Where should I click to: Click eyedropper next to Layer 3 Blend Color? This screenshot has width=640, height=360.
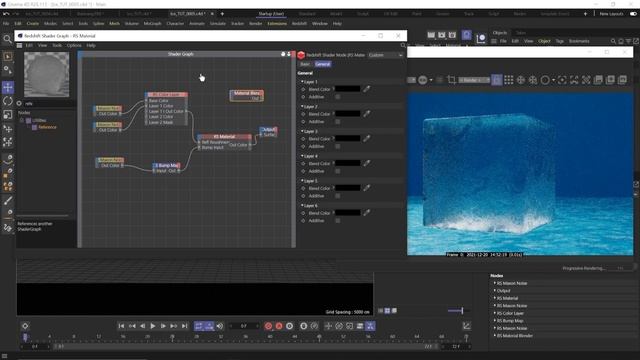pos(367,138)
